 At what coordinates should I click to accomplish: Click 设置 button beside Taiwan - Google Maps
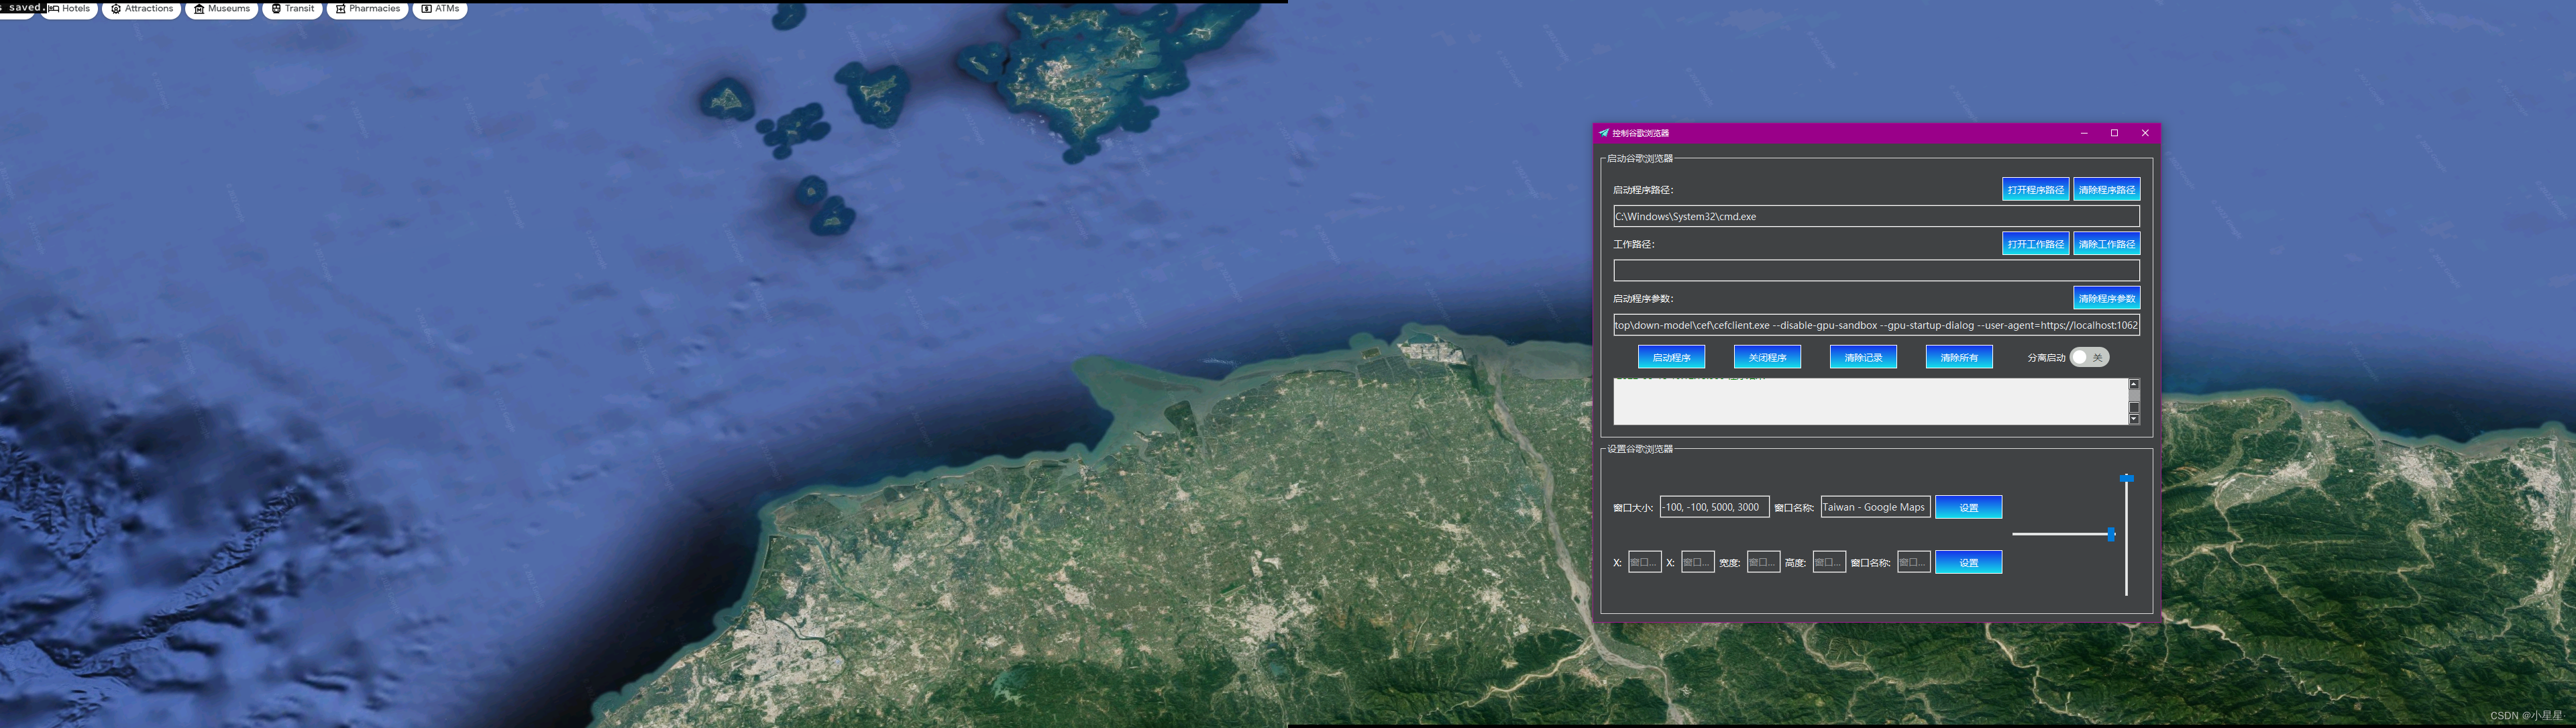click(1968, 507)
